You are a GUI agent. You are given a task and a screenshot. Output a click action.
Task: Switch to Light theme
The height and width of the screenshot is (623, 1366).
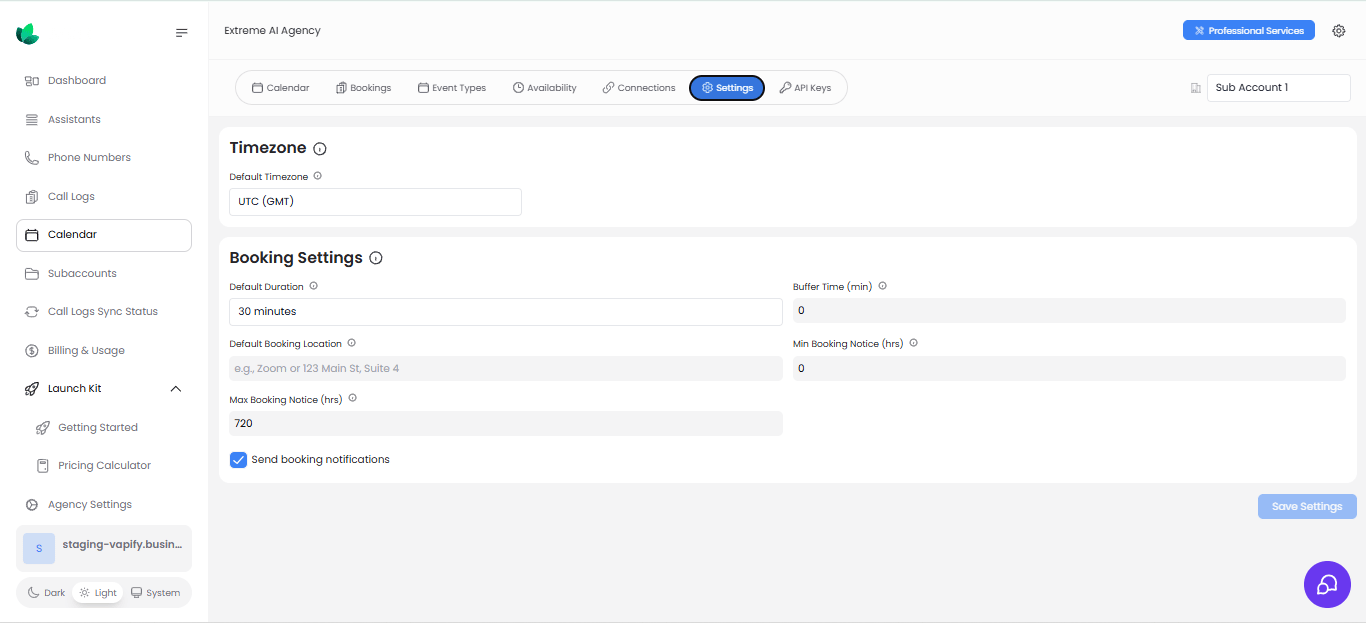(98, 593)
